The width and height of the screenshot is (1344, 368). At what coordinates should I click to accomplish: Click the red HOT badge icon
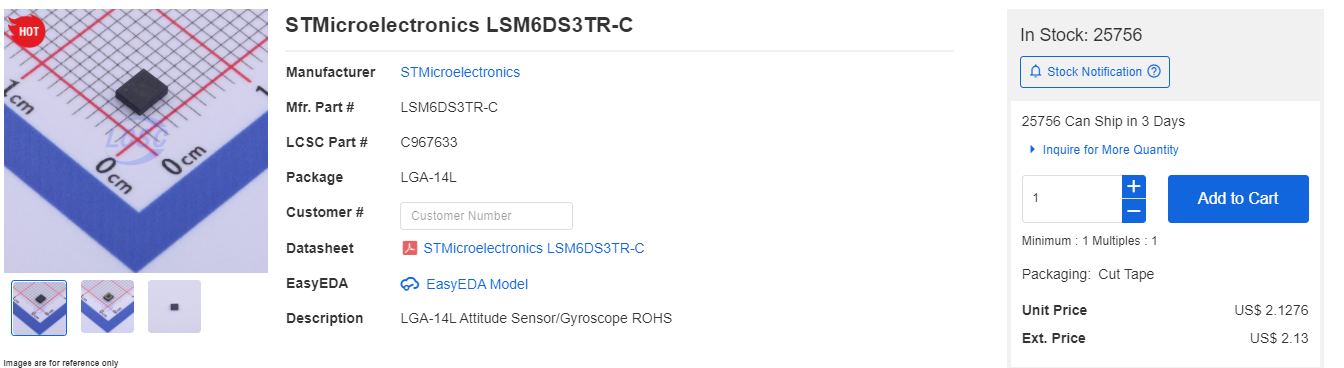(x=26, y=29)
